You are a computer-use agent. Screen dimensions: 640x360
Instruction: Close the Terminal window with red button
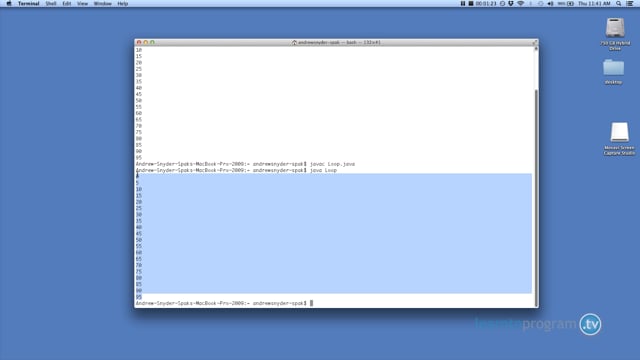(139, 42)
